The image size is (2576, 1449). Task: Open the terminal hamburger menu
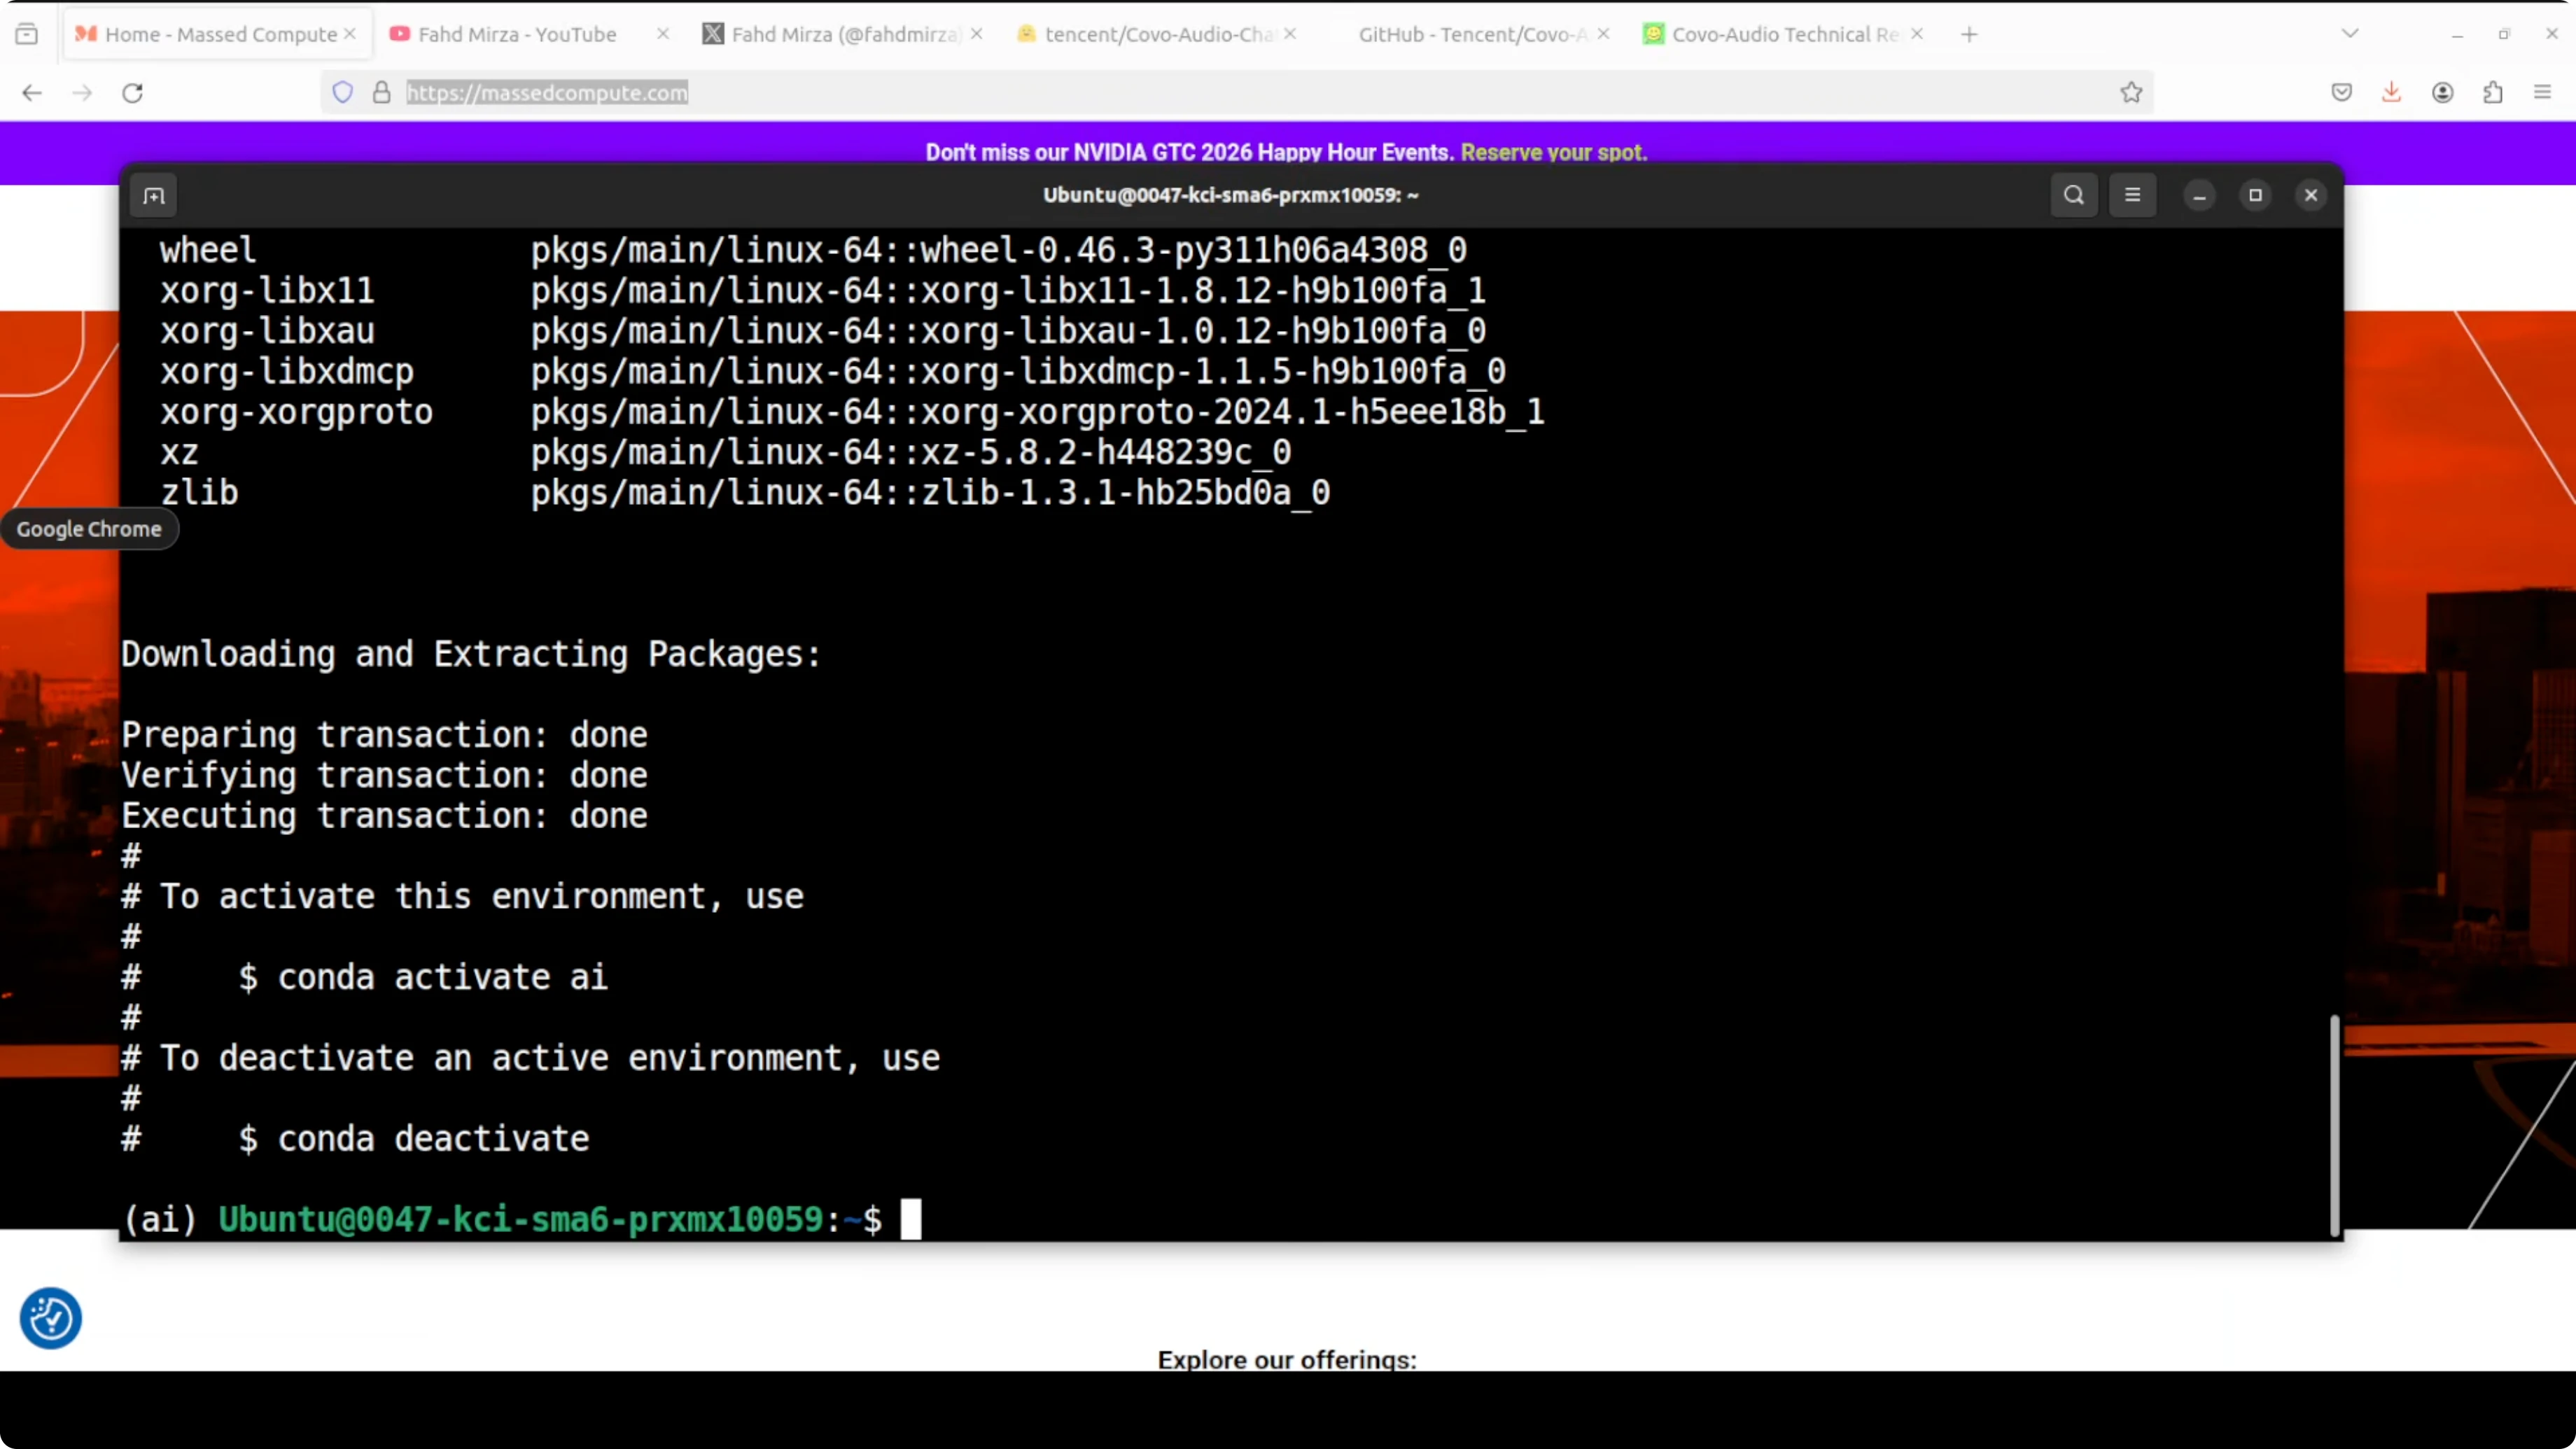(x=2132, y=195)
